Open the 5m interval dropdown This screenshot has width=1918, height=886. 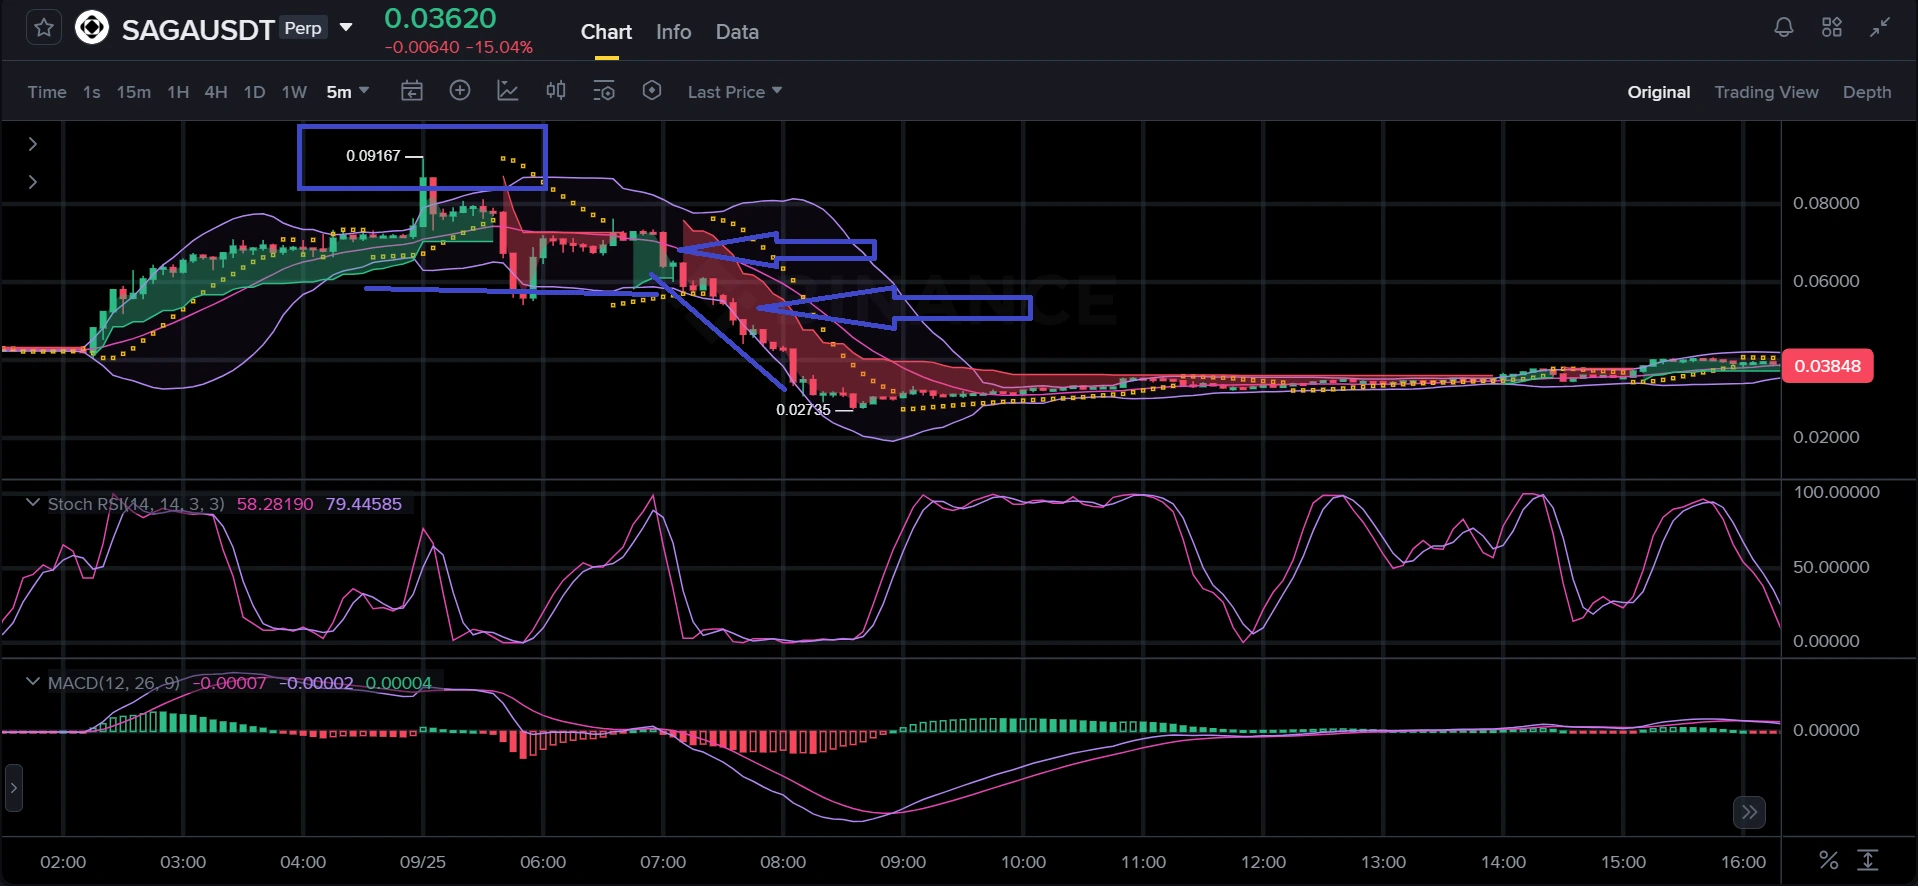[348, 92]
